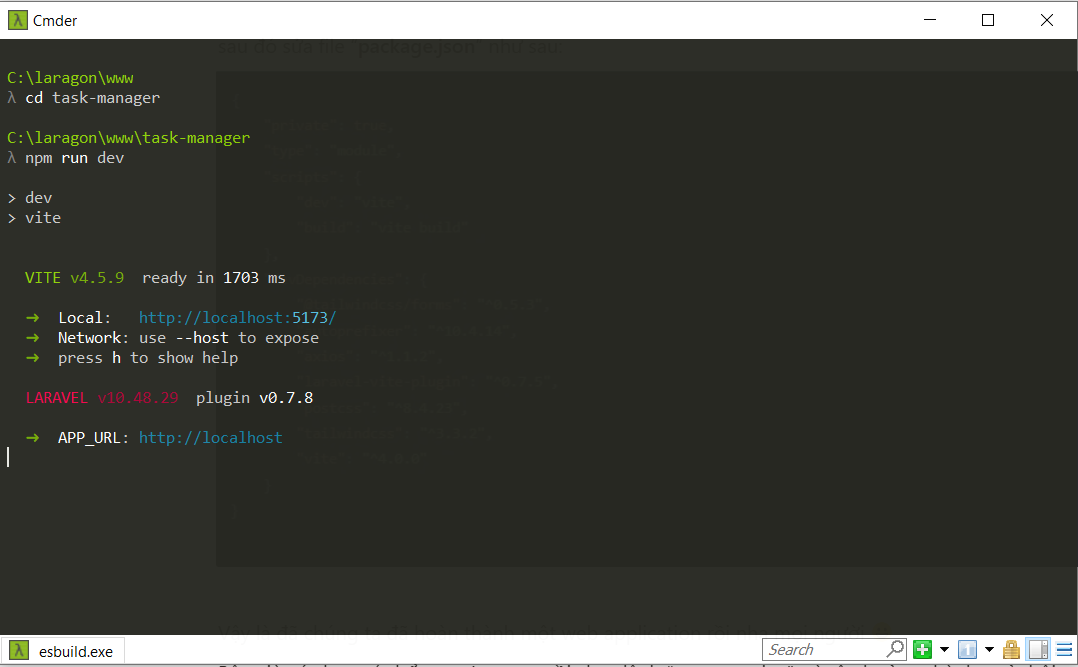
Task: Create a new console with green plus
Action: click(x=923, y=649)
